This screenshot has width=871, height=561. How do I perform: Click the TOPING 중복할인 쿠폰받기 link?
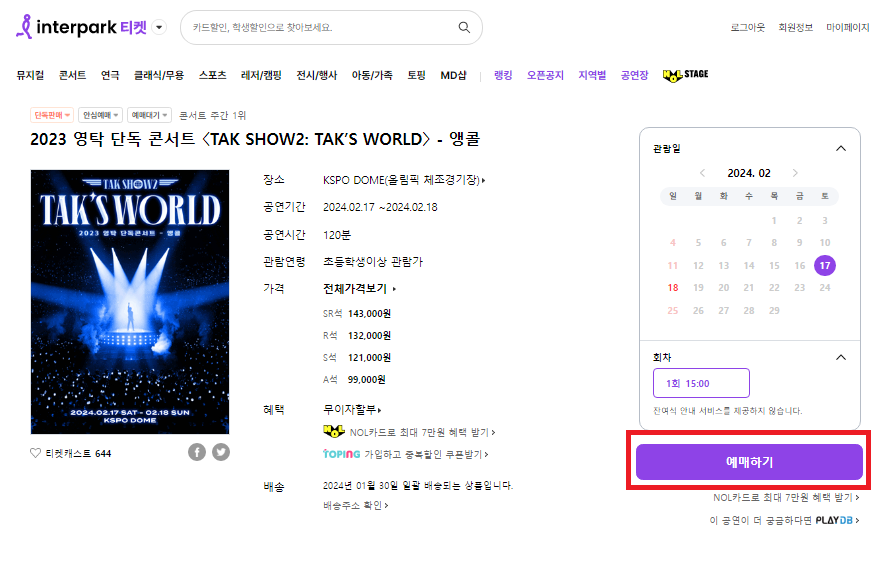[x=406, y=454]
